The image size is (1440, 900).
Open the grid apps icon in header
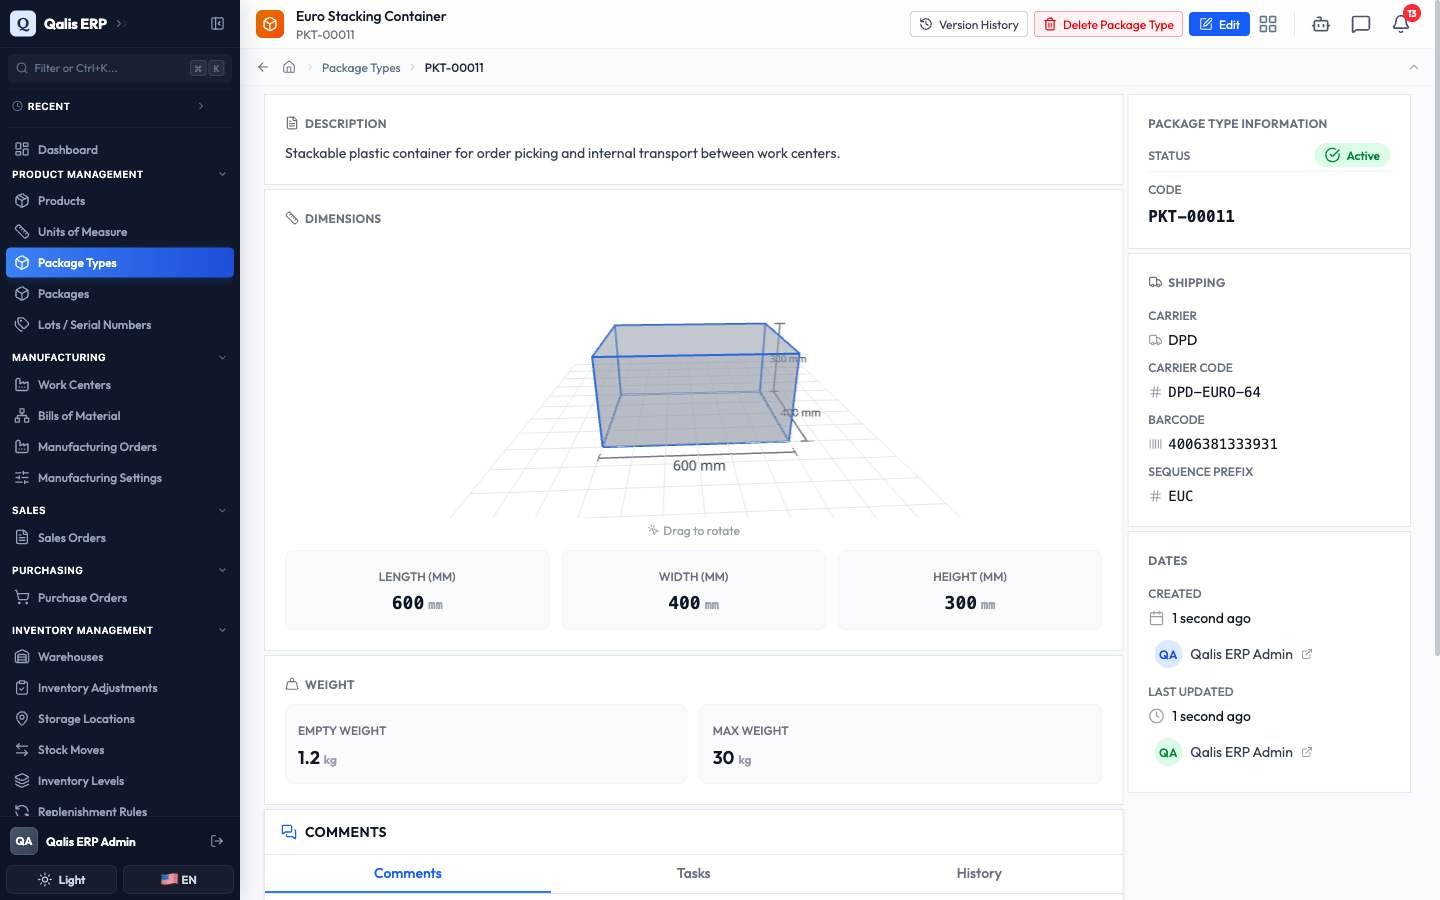pos(1268,24)
